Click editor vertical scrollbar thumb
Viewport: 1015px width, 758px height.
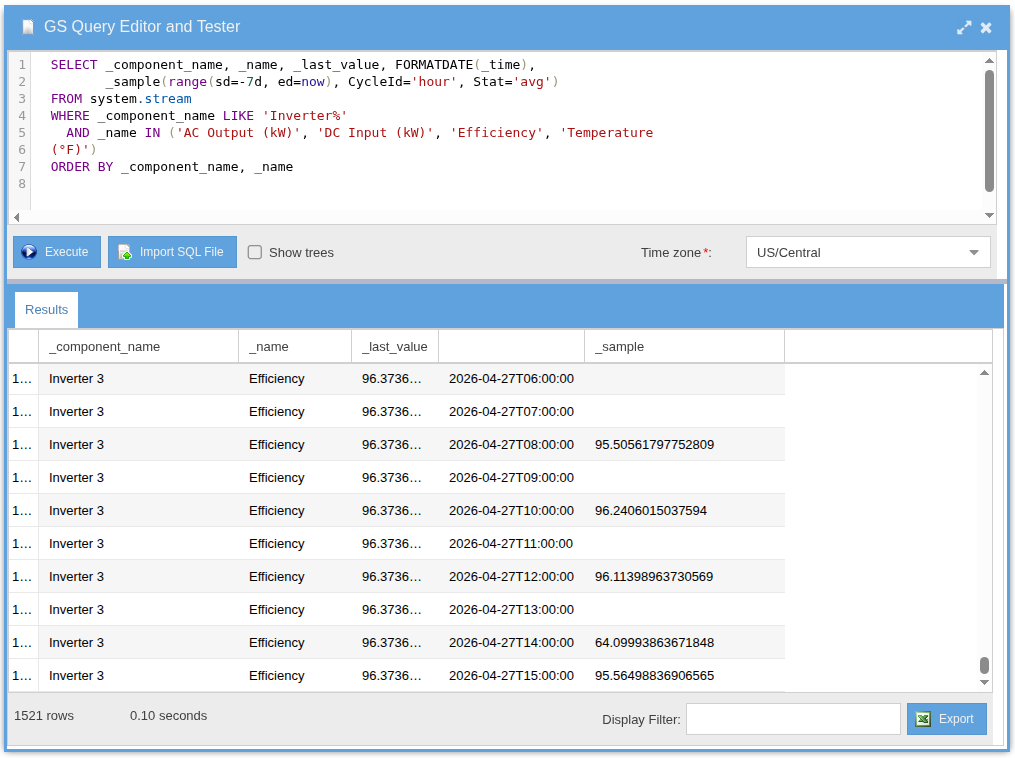pos(989,131)
